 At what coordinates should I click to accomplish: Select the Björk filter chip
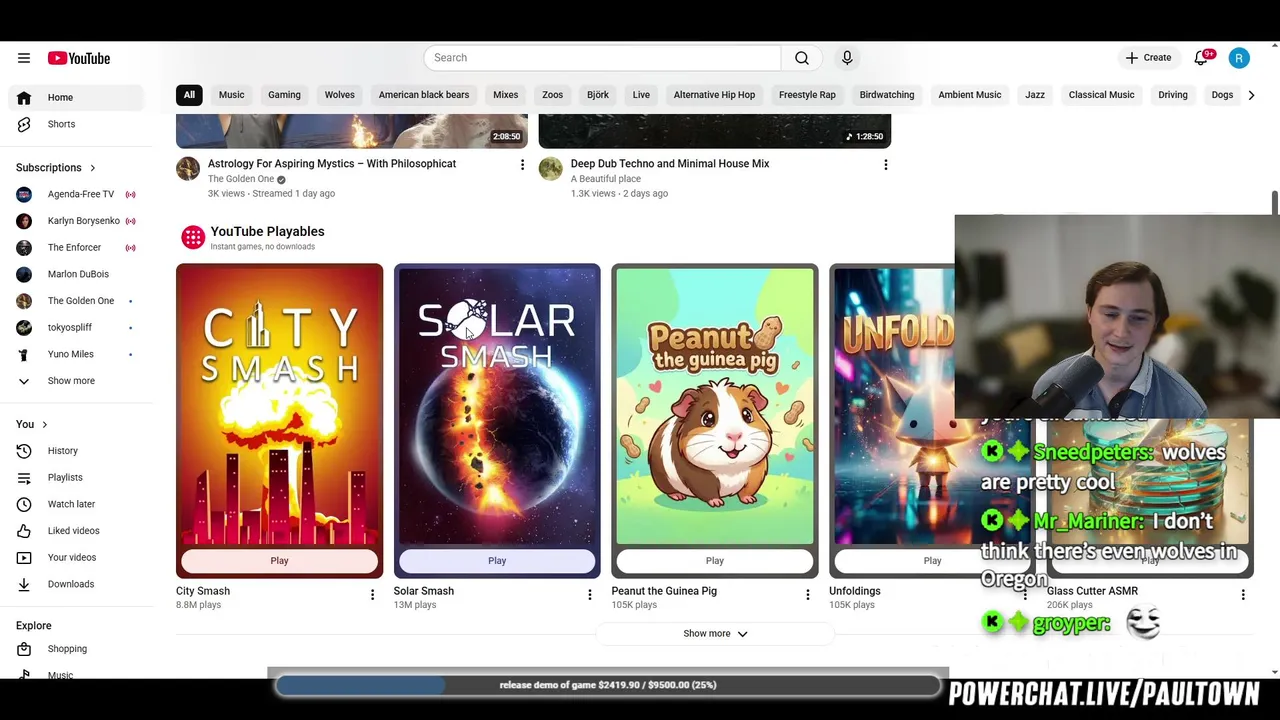point(598,95)
